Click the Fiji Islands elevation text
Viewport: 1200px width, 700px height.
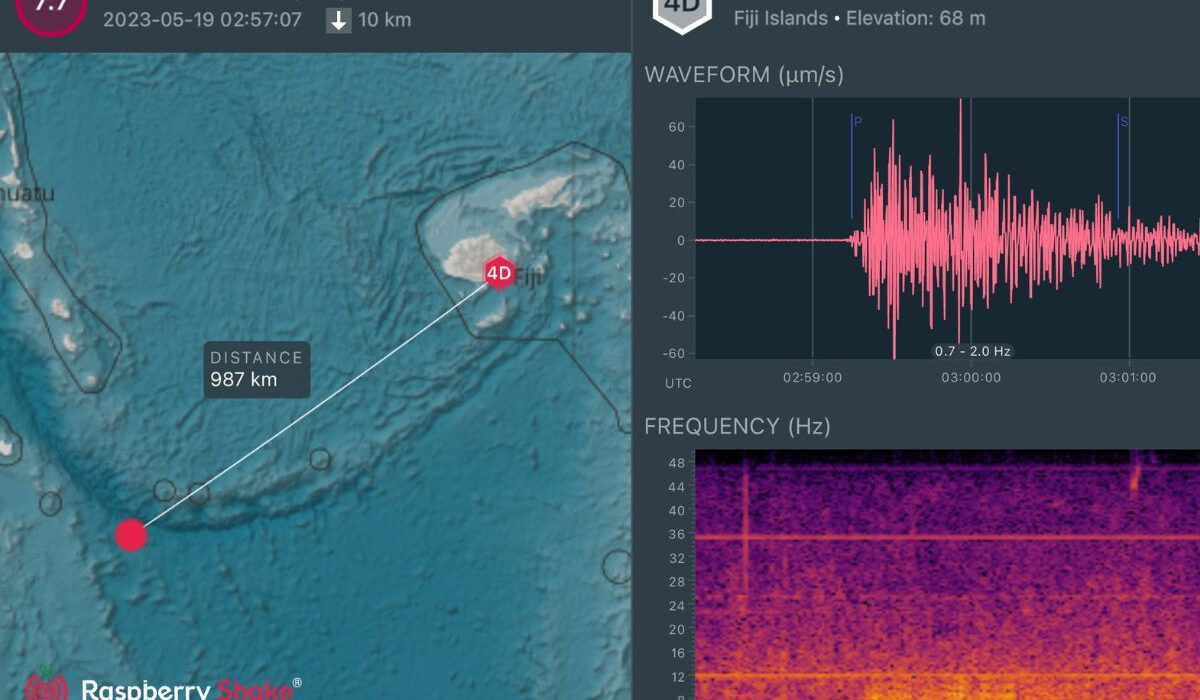859,18
